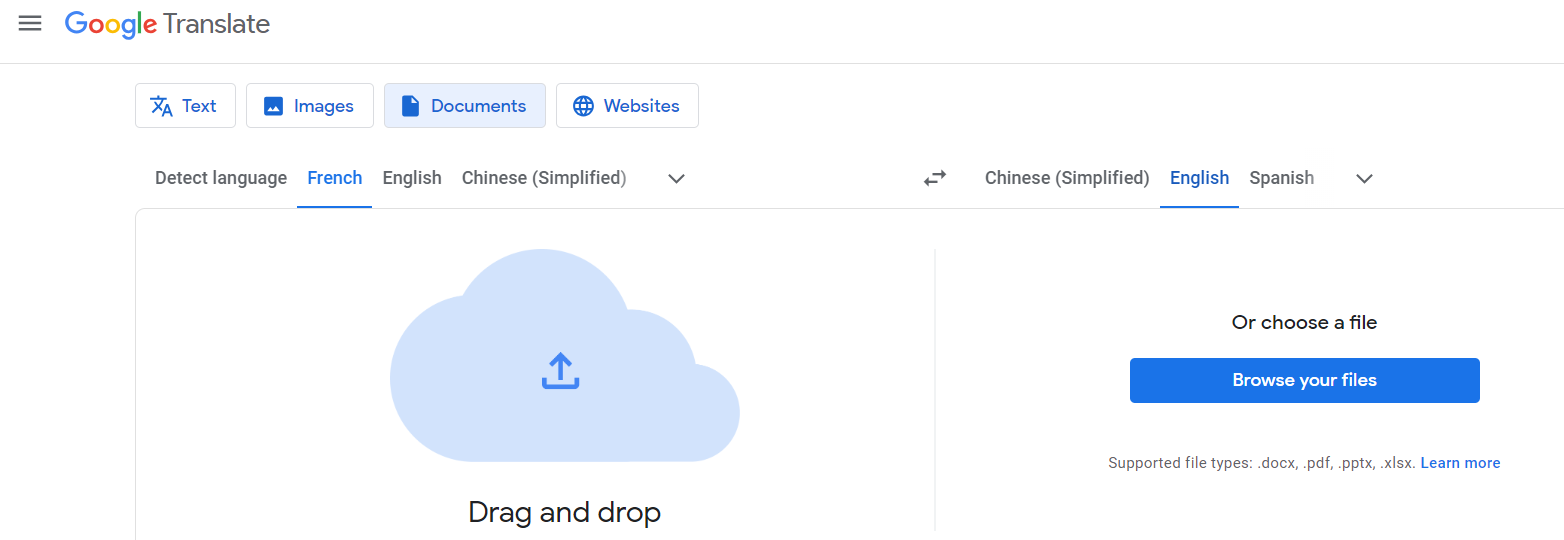This screenshot has width=1564, height=540.
Task: Click the Text translate icon
Action: pos(161,106)
